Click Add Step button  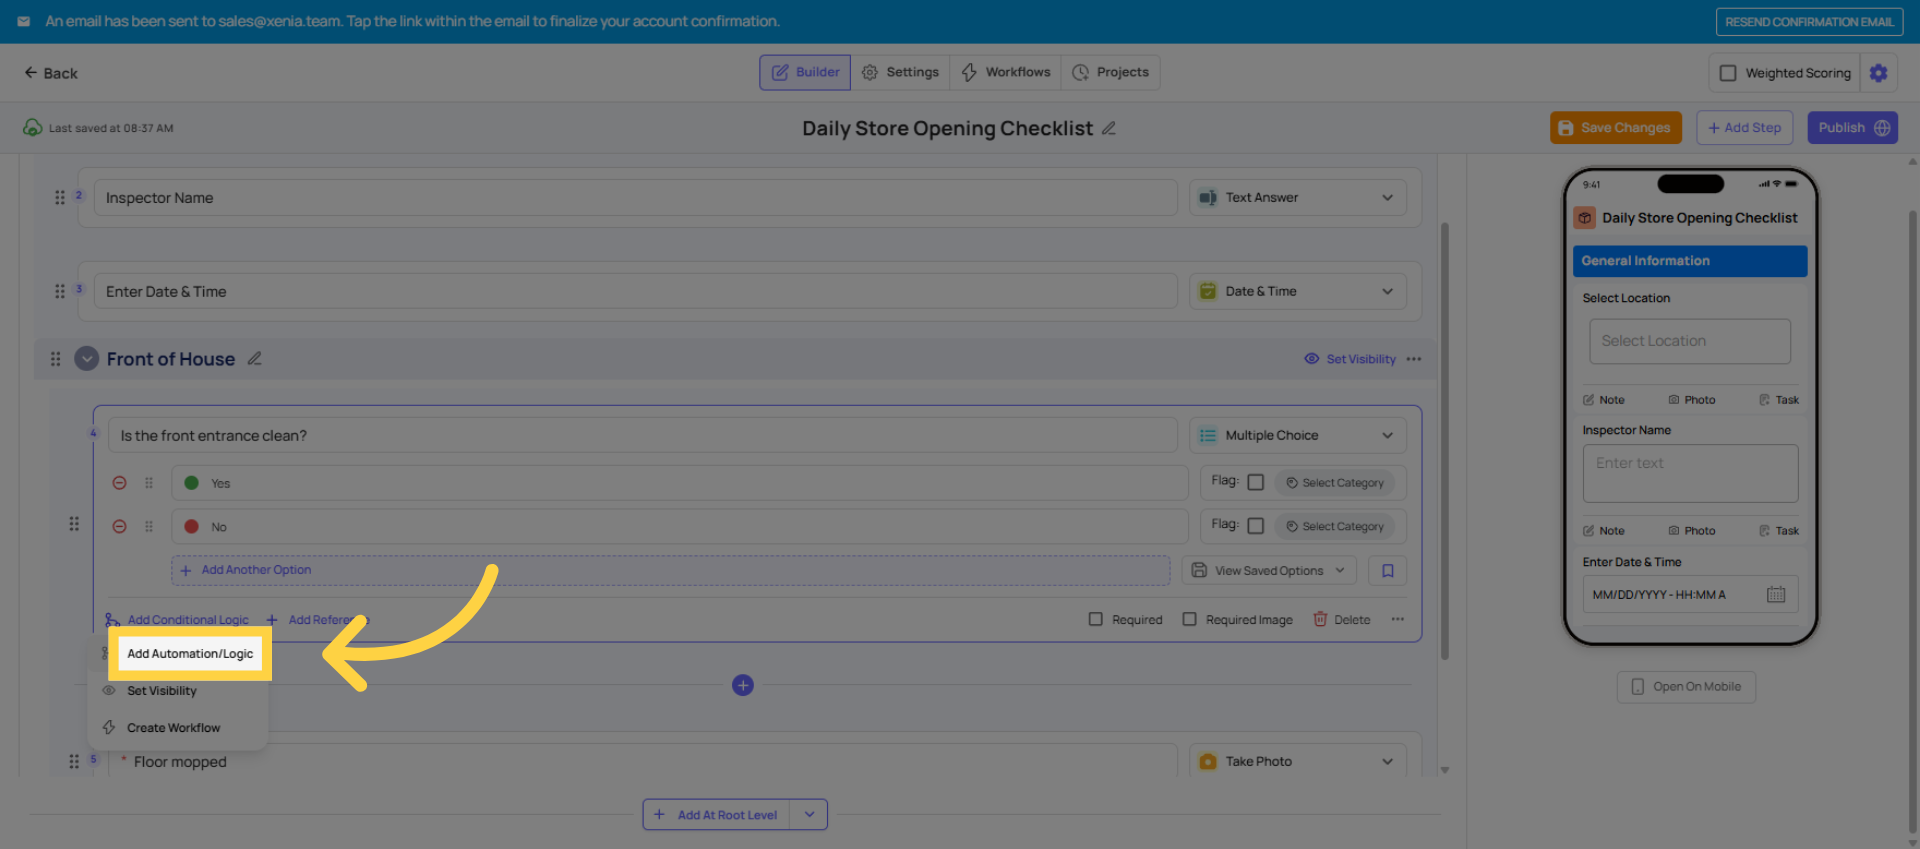tap(1744, 128)
